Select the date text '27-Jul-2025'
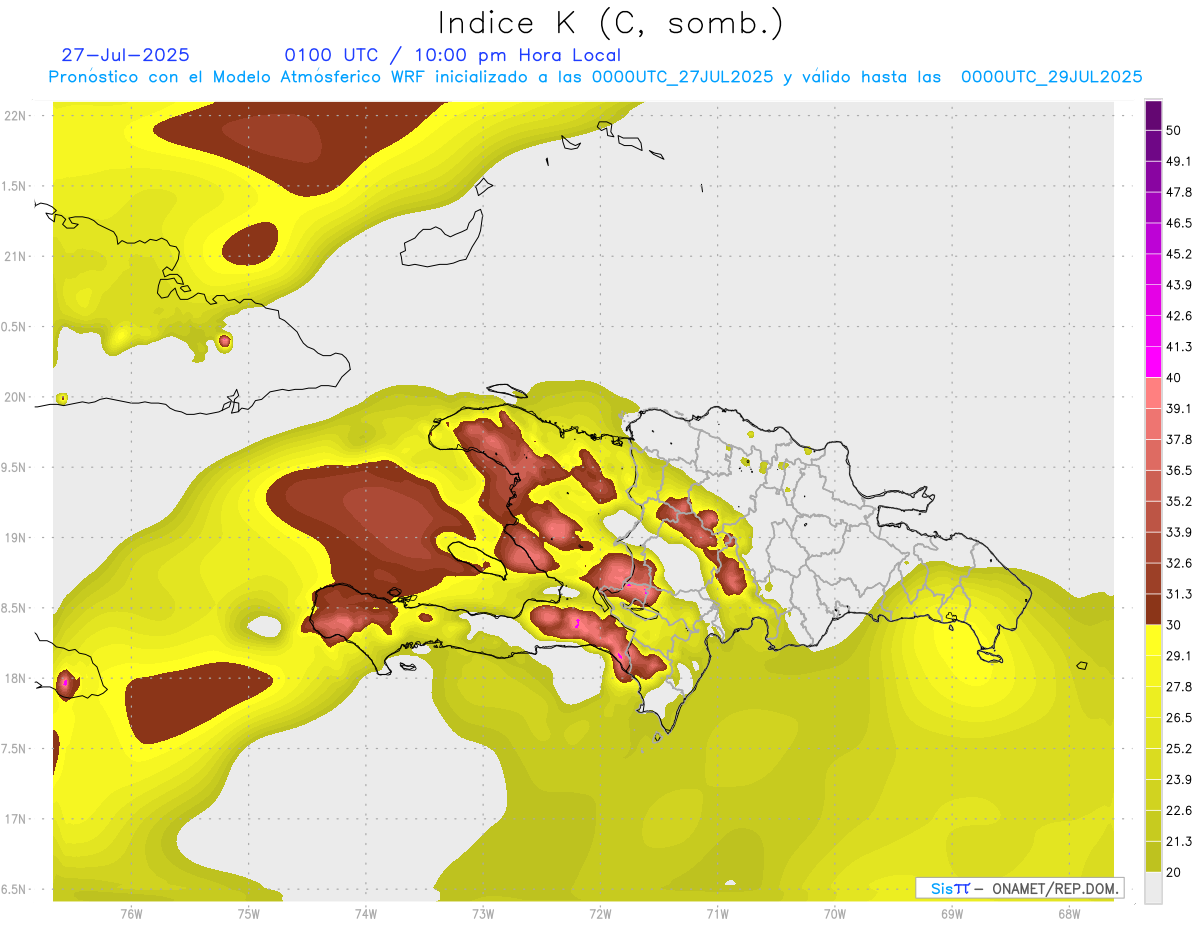 125,55
